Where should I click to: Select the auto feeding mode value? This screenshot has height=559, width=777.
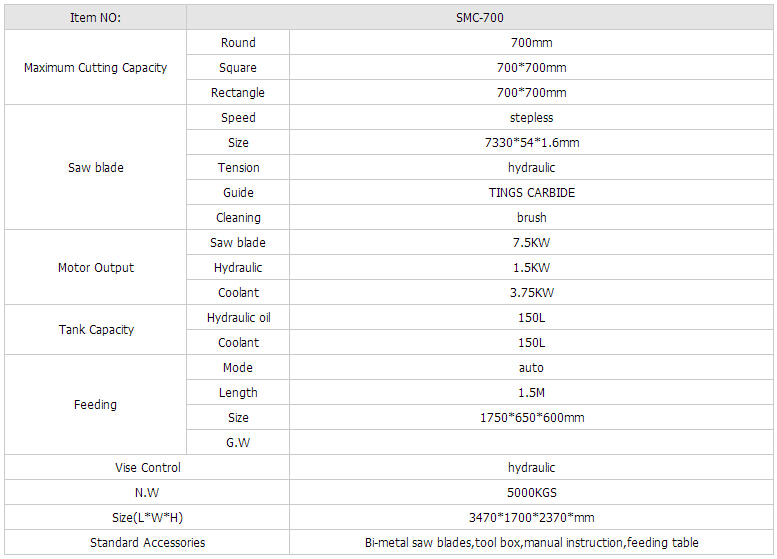[531, 368]
